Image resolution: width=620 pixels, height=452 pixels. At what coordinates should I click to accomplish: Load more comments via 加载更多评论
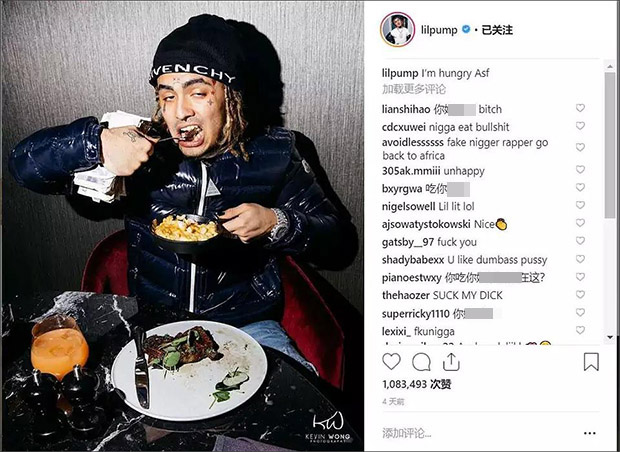point(414,89)
